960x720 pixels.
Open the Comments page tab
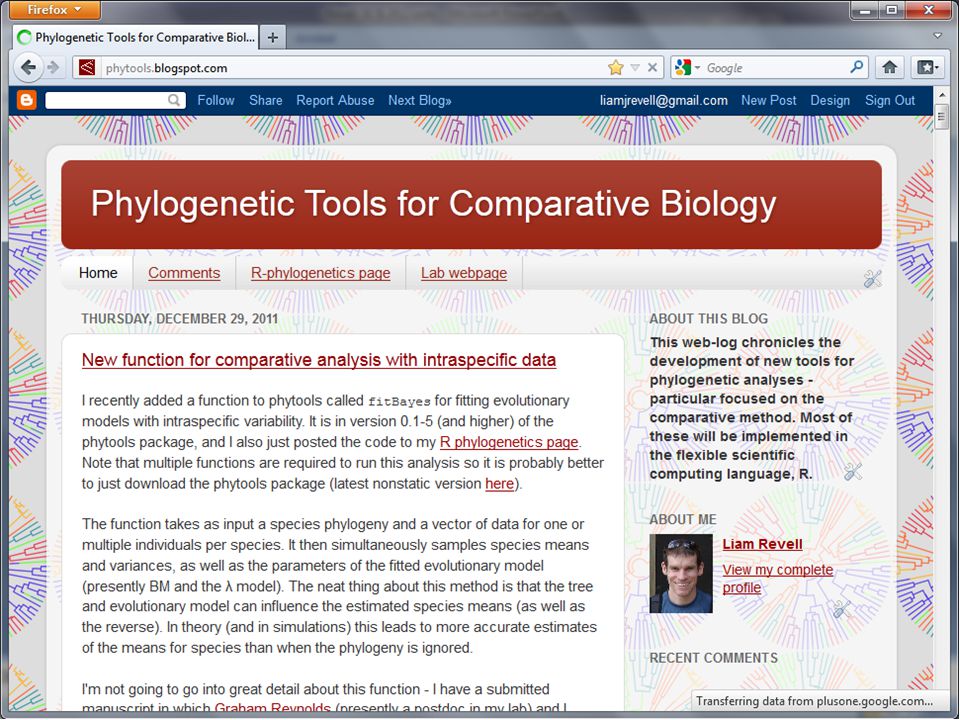(184, 273)
